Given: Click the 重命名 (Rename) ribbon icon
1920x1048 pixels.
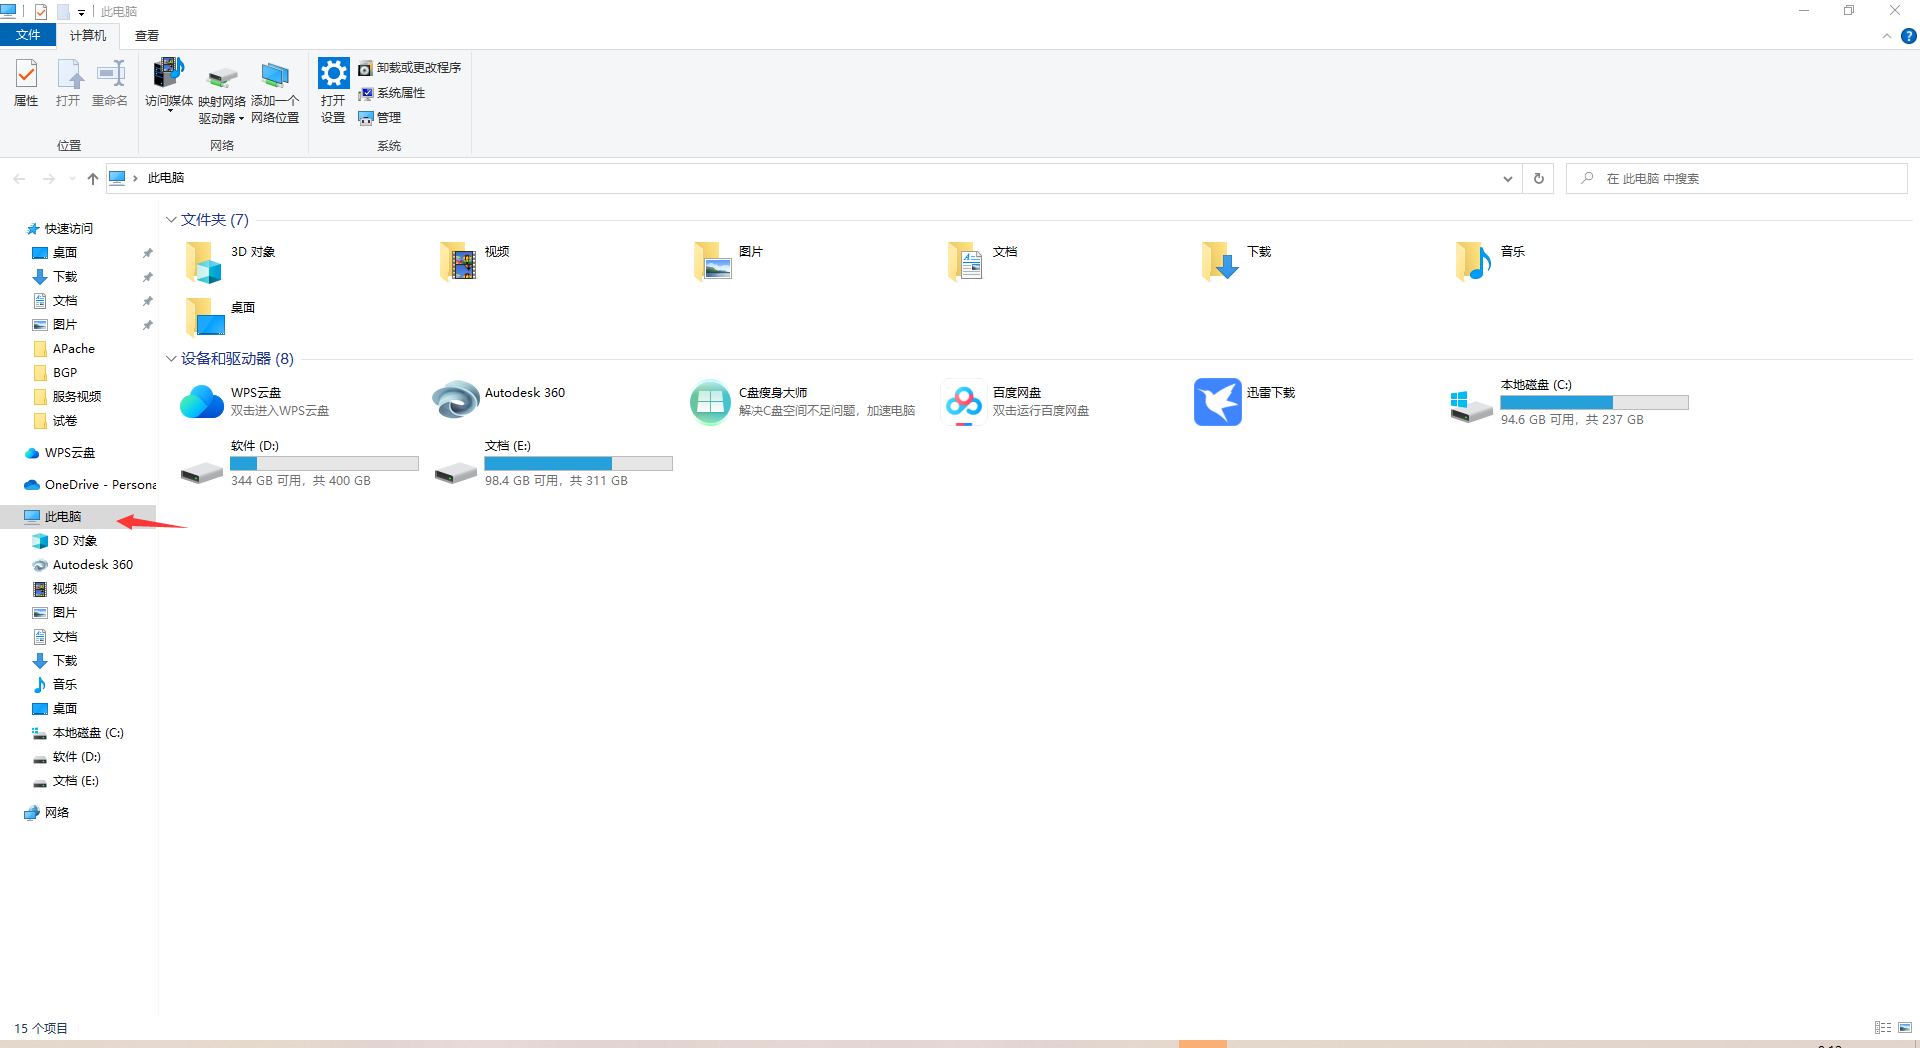Looking at the screenshot, I should (110, 82).
